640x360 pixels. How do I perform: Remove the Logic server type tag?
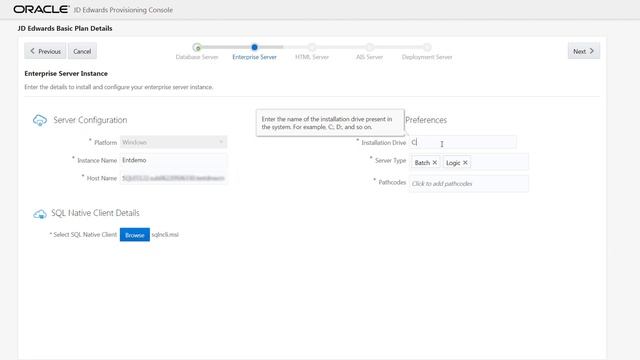pos(465,162)
